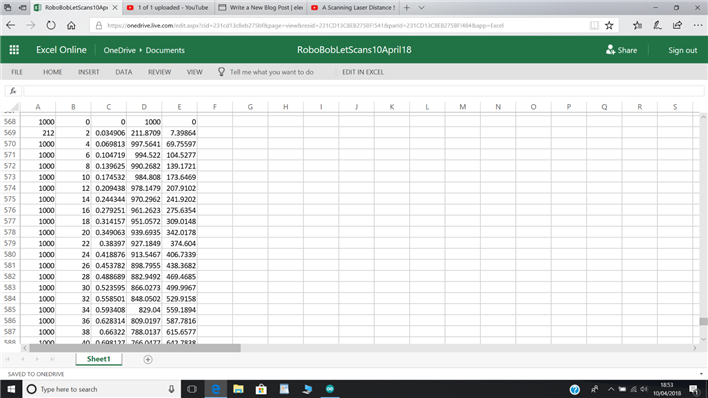Switch to the YouTube uploaded tab
Screen dimensions: 708x398
[x=168, y=8]
